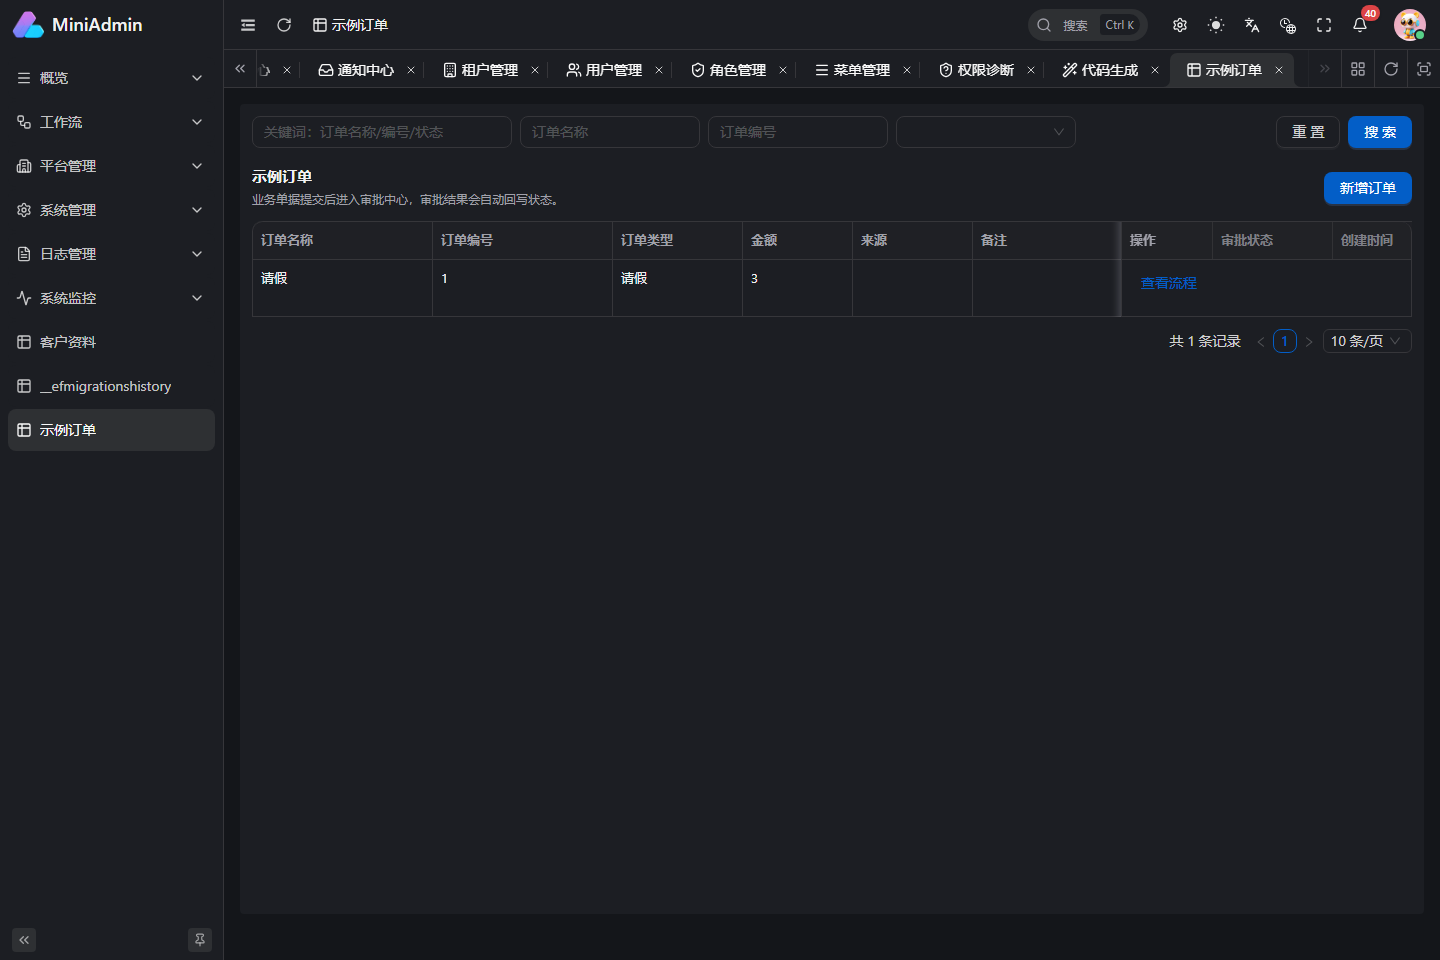The width and height of the screenshot is (1440, 960).
Task: Pin the sidebar using pin icon
Action: coord(200,940)
